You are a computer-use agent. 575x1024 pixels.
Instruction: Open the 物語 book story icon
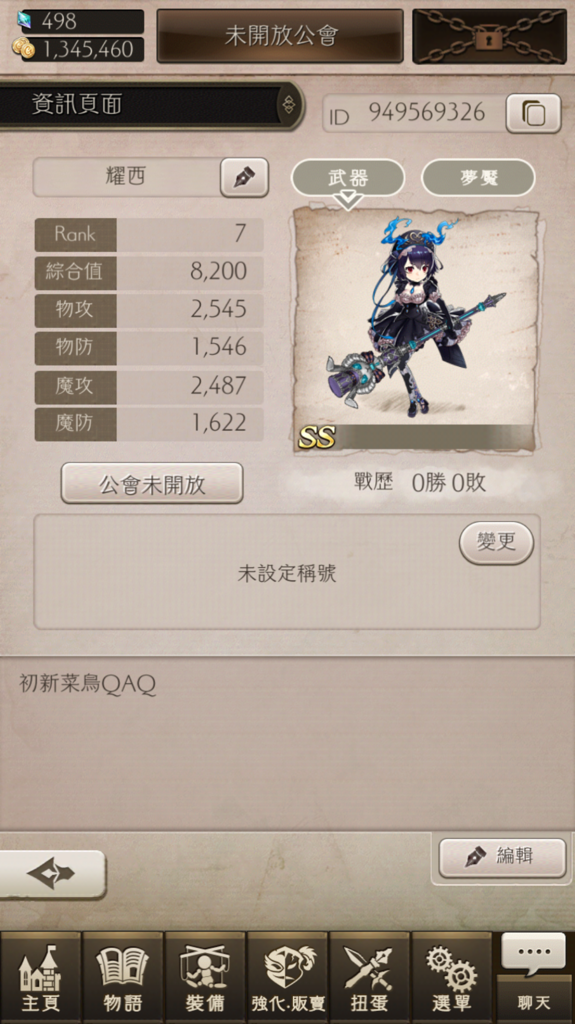pos(123,978)
